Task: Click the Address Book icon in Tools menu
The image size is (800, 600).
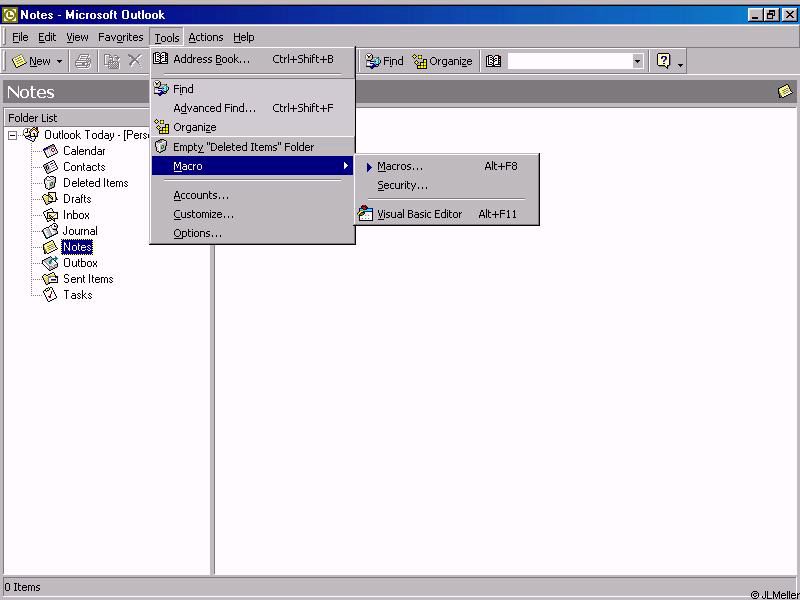Action: [161, 59]
